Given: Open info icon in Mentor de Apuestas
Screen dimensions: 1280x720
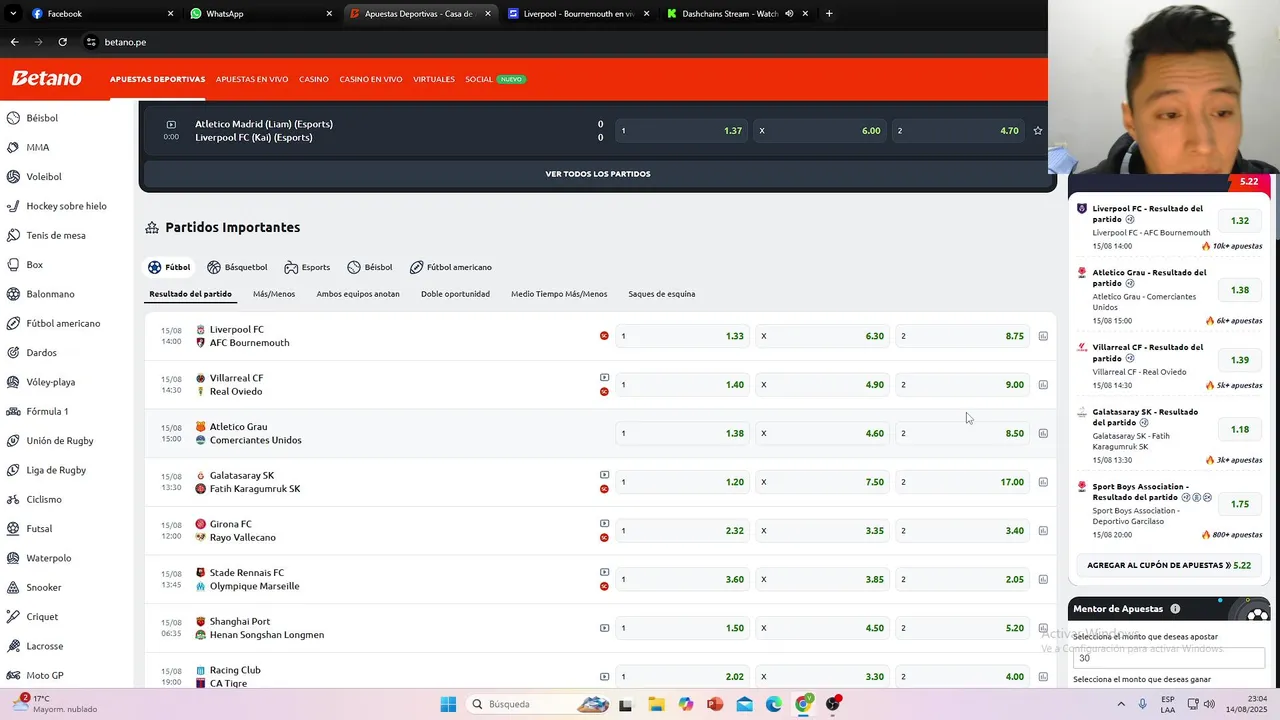Looking at the screenshot, I should [1175, 609].
